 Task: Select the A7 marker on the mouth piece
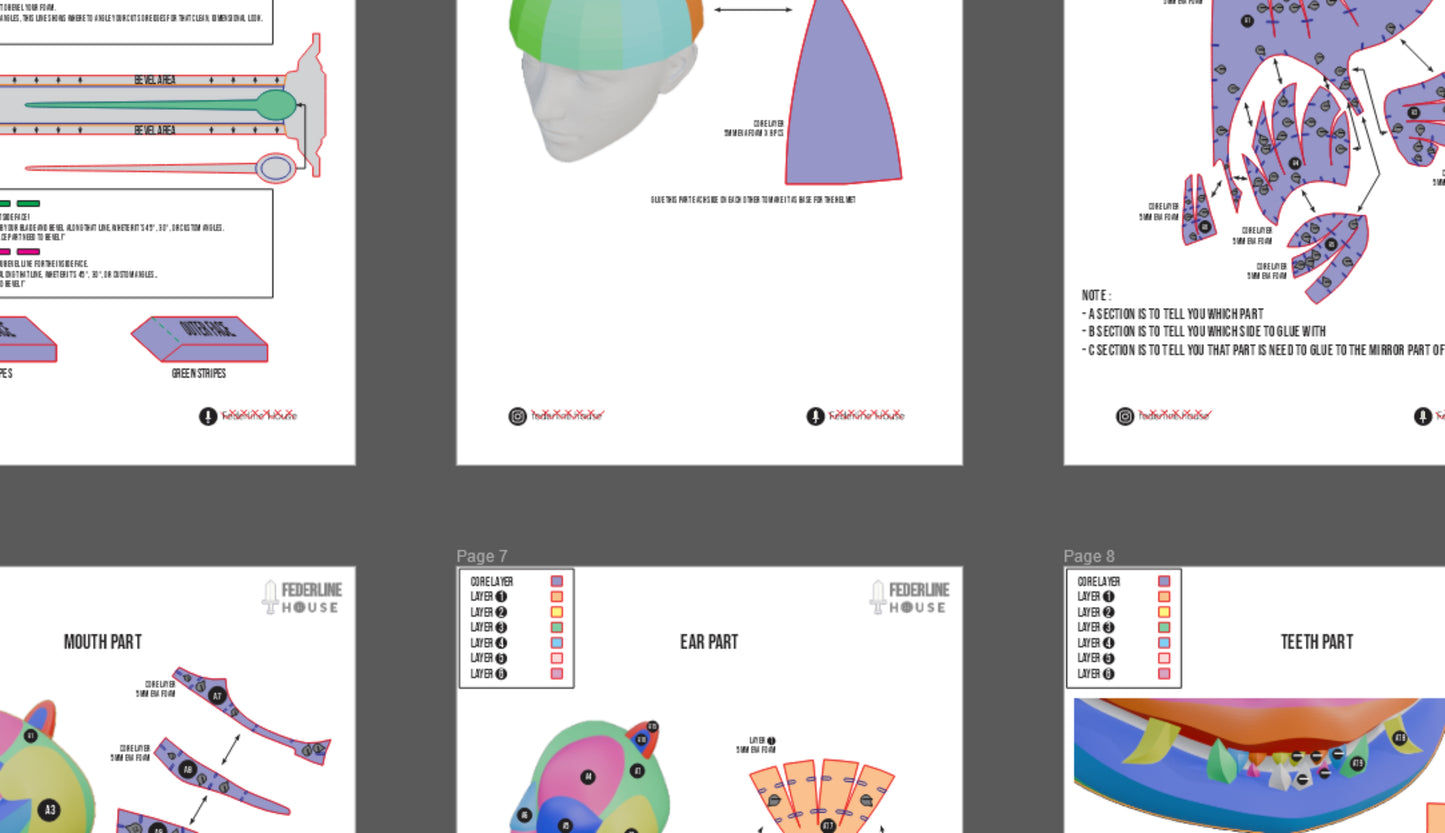pyautogui.click(x=218, y=695)
